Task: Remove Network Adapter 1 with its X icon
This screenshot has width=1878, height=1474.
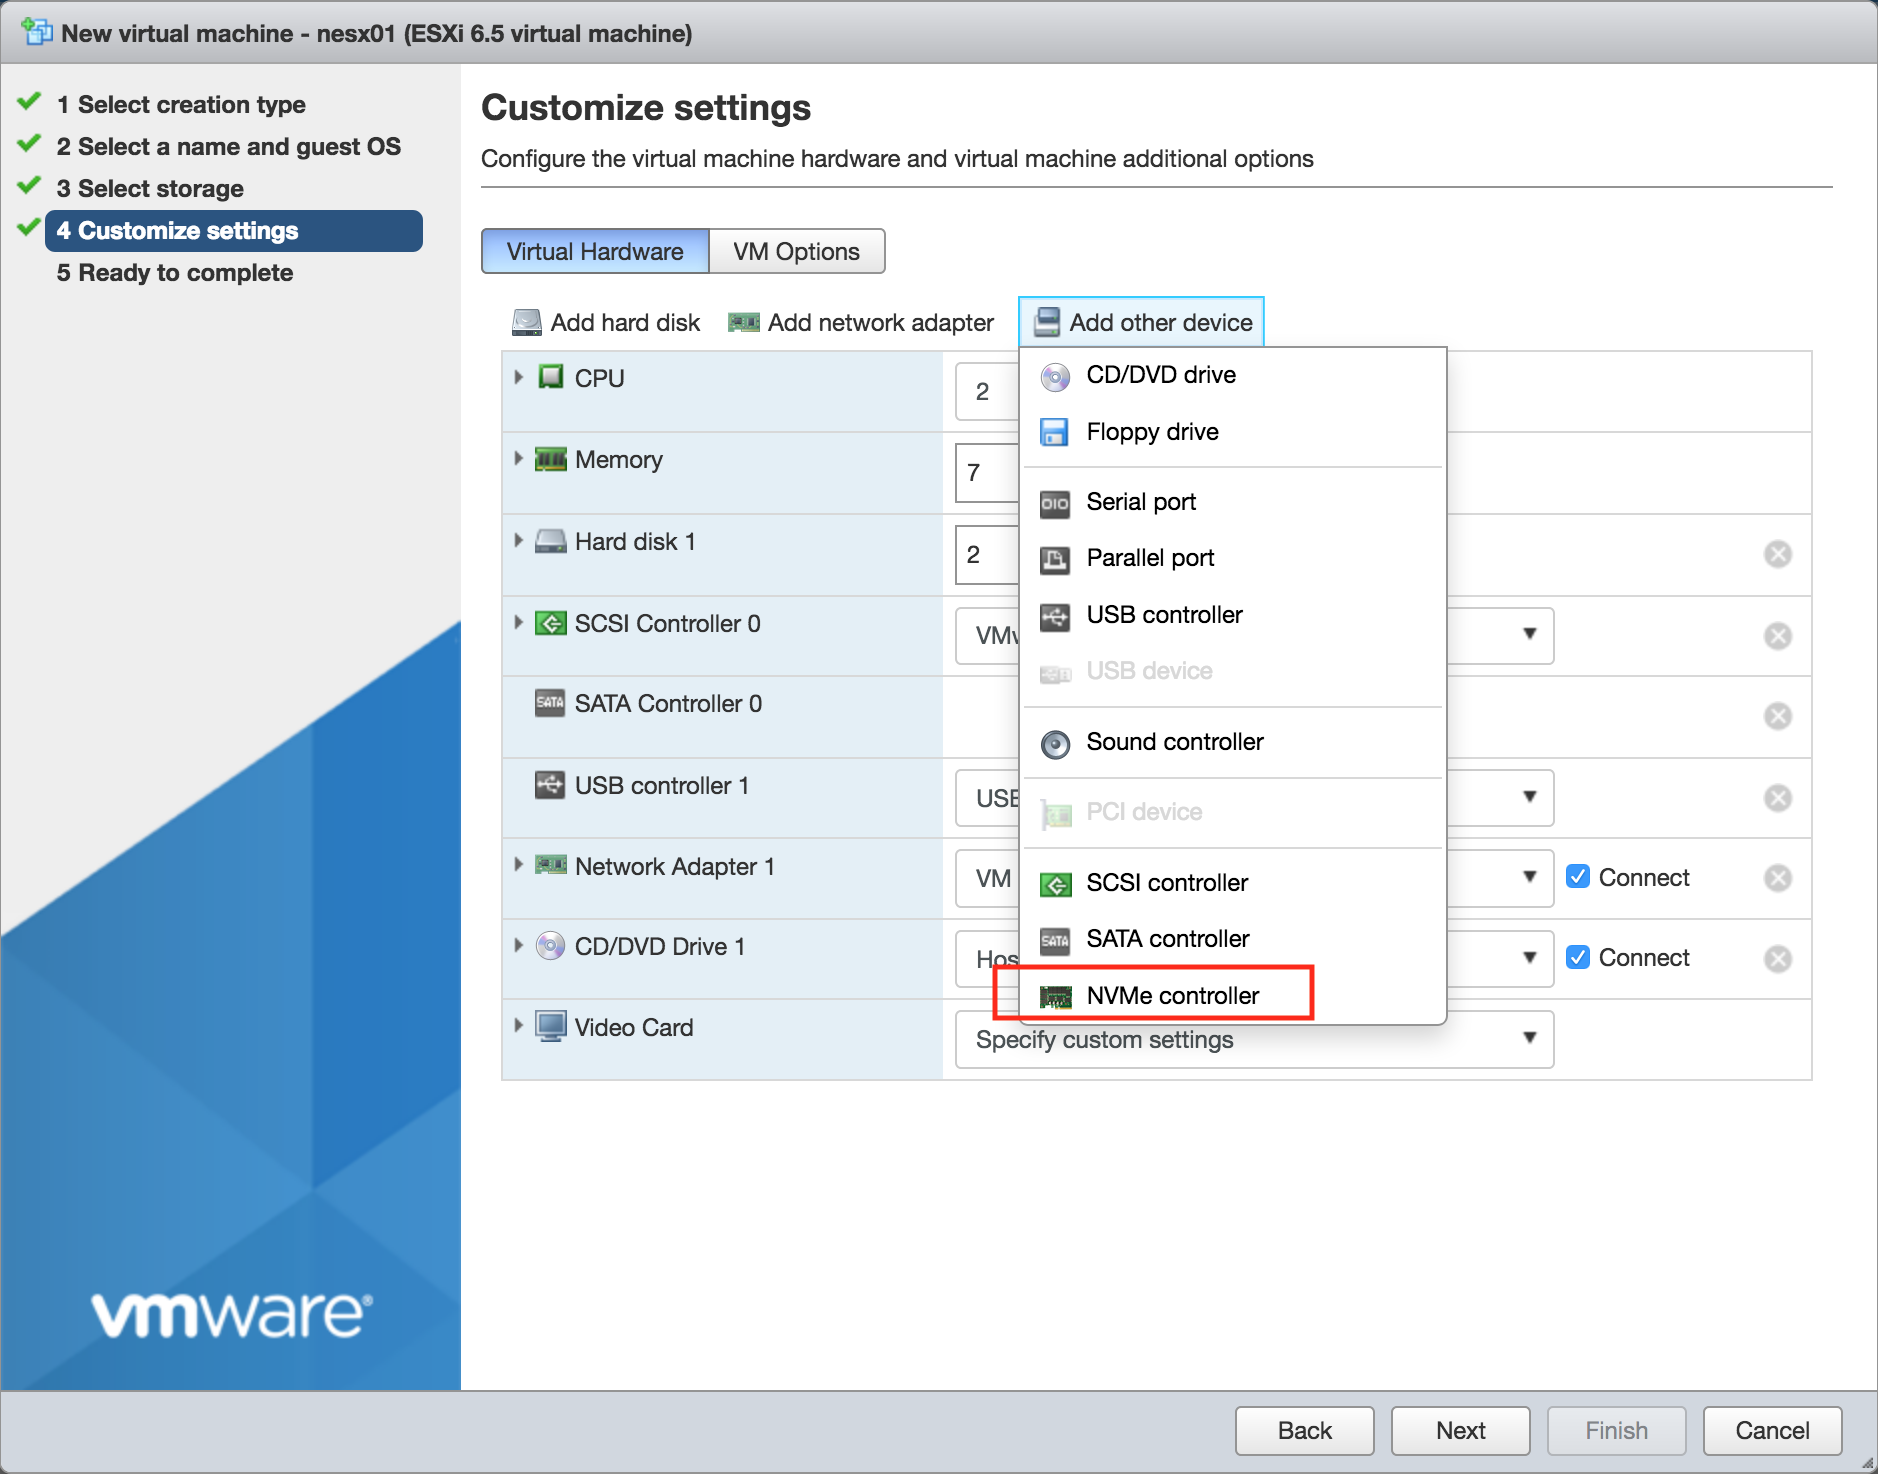Action: 1778,878
